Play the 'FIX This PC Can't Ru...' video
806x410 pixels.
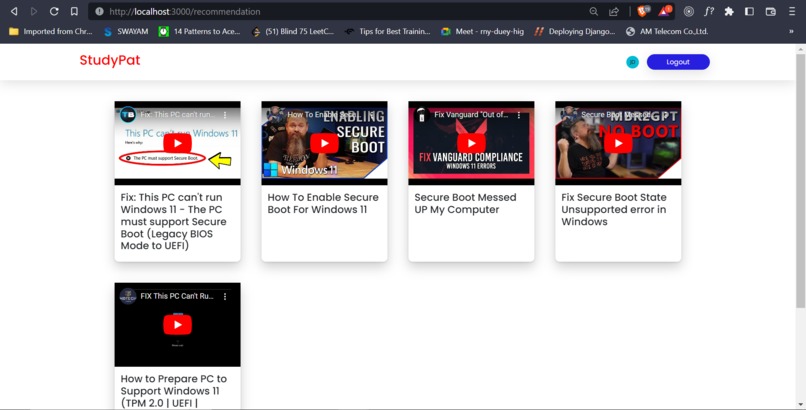177,325
